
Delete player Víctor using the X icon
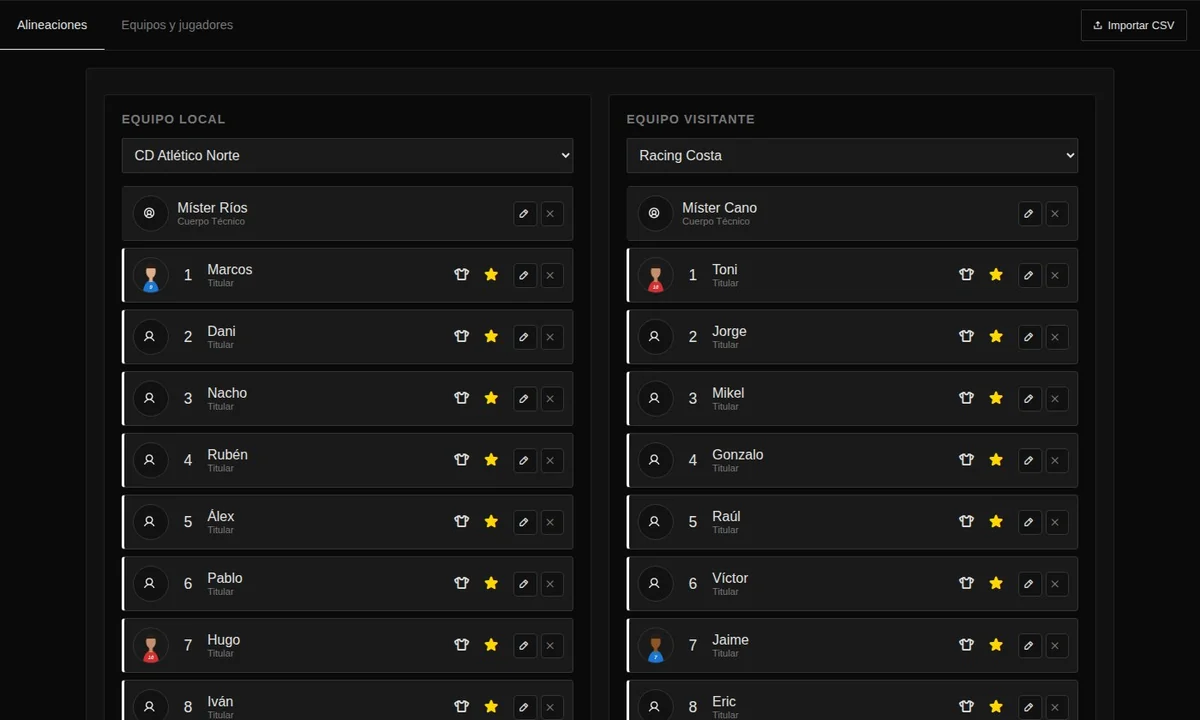click(x=1054, y=584)
